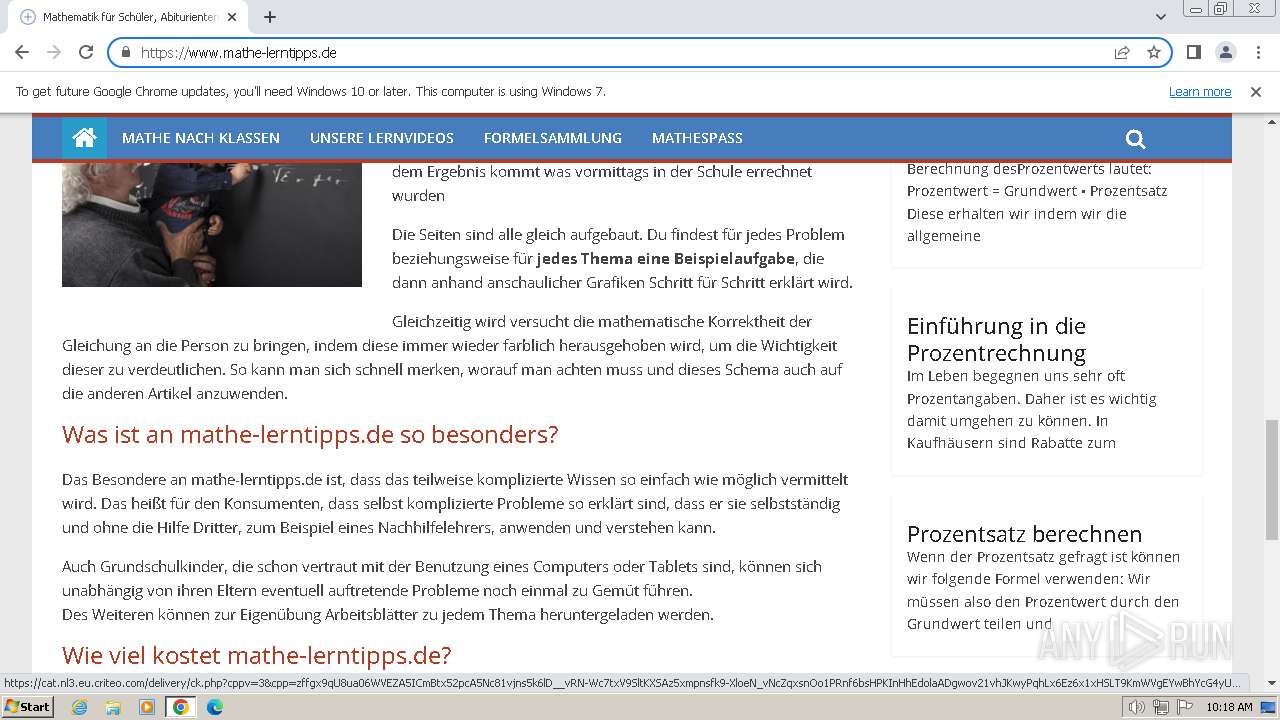Show the system clock at 10:18 AM

pyautogui.click(x=1229, y=707)
